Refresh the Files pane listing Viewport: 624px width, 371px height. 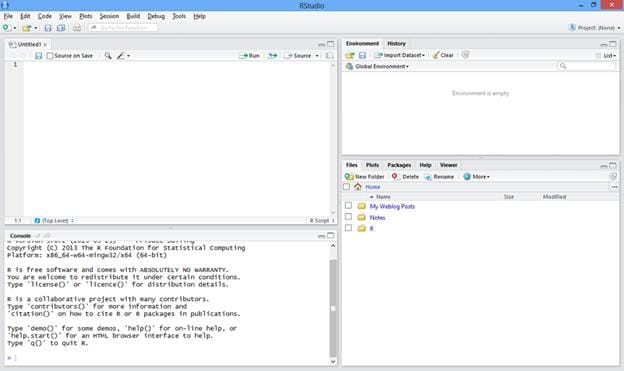click(x=613, y=176)
